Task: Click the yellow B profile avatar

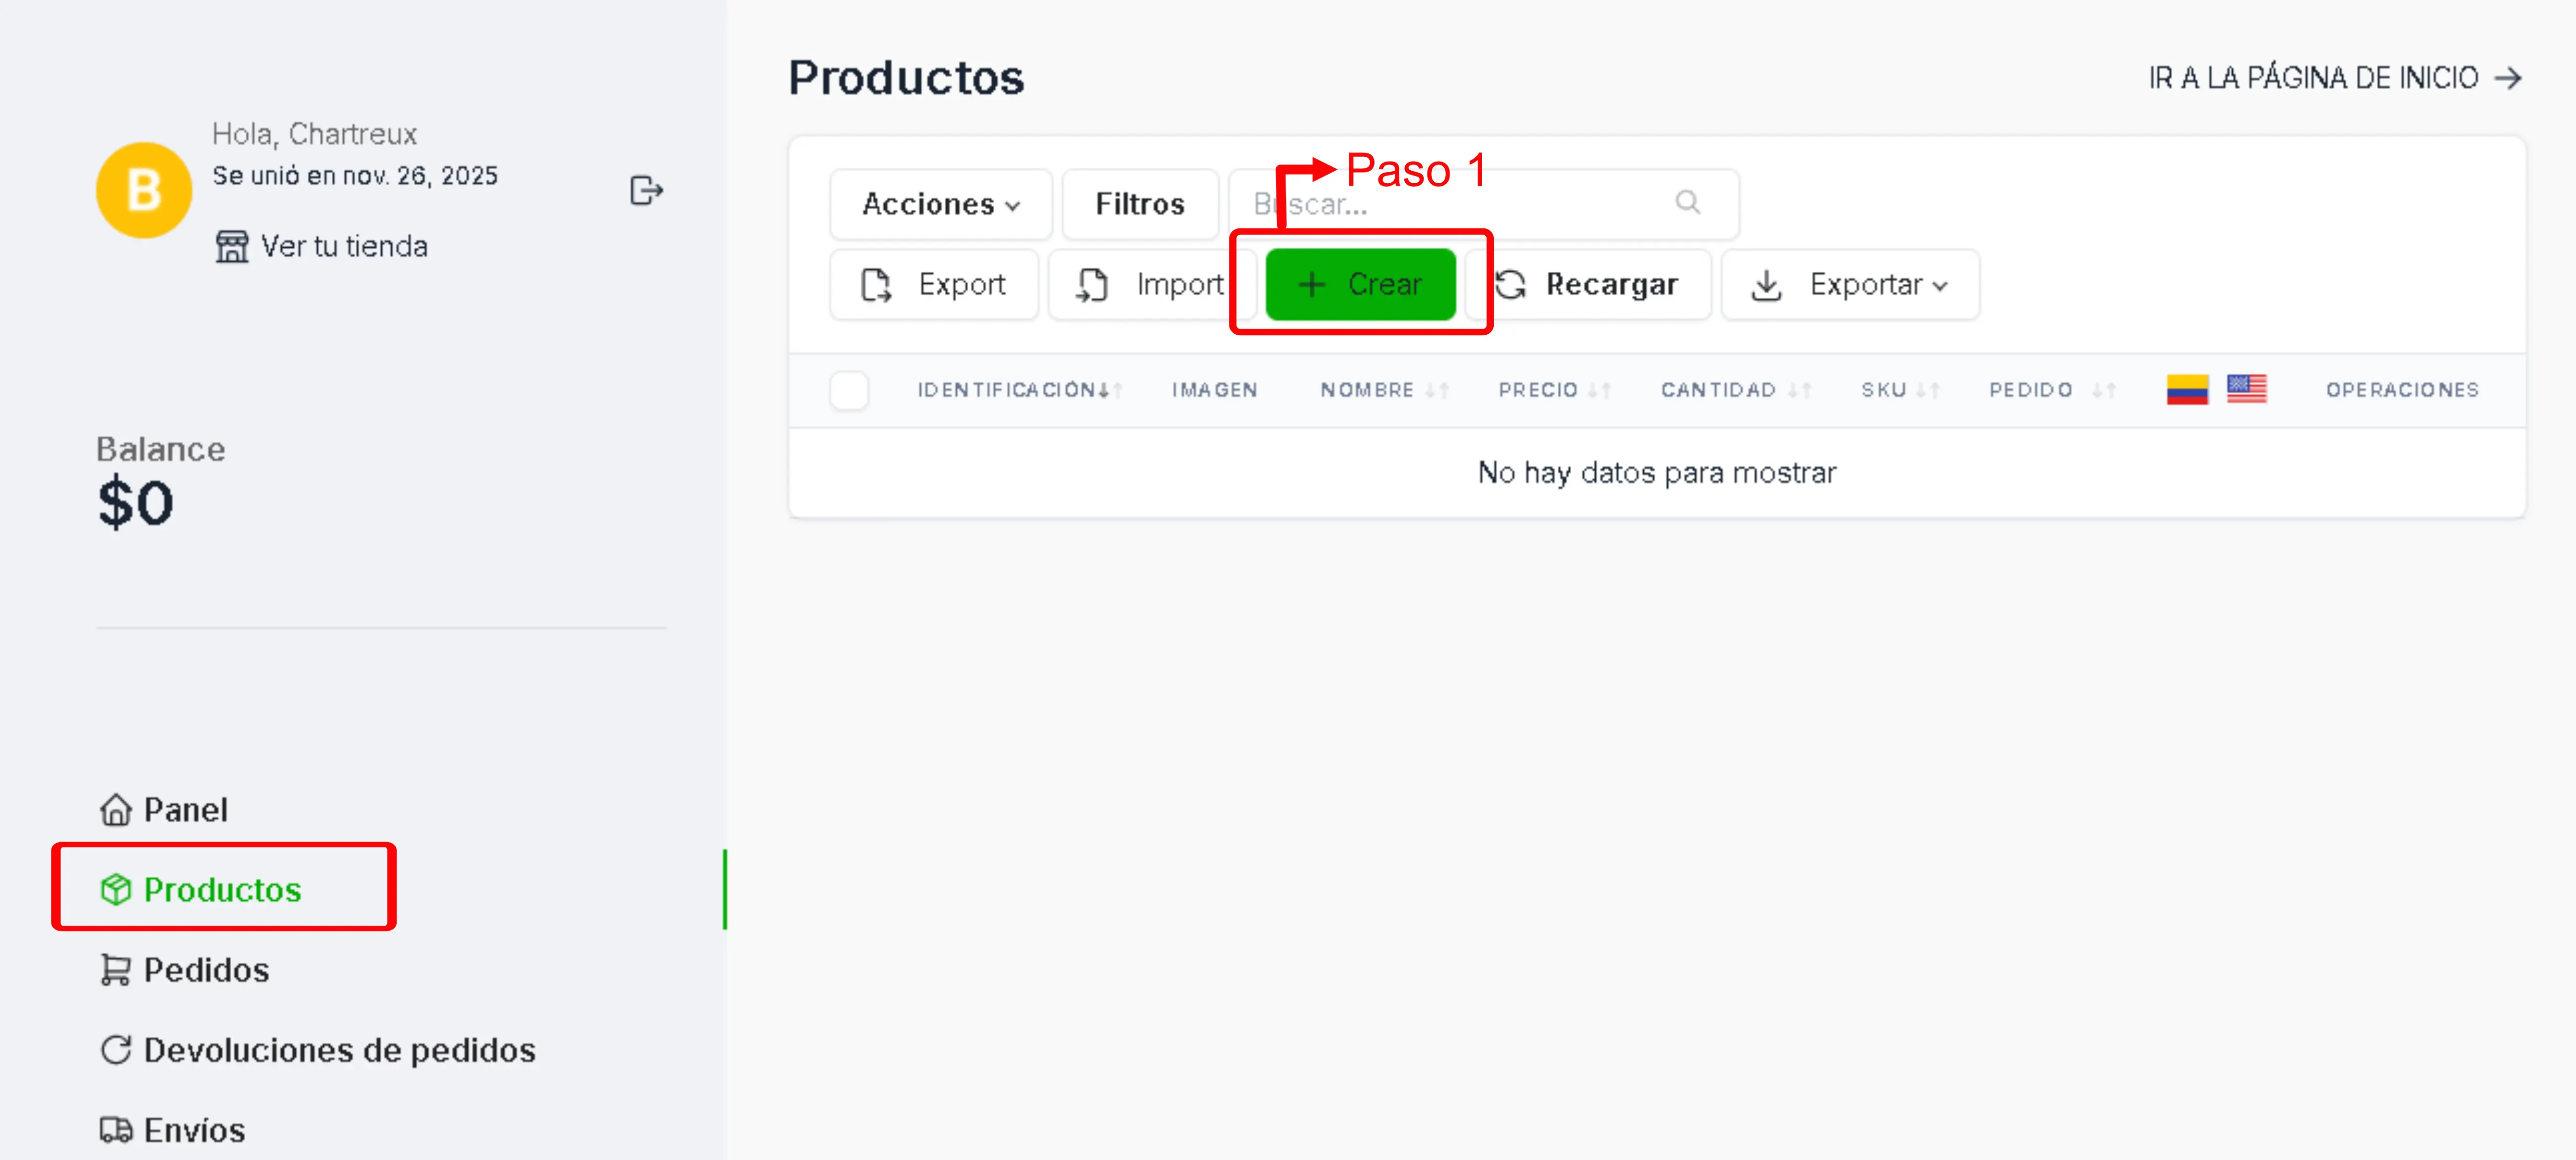Action: point(144,190)
